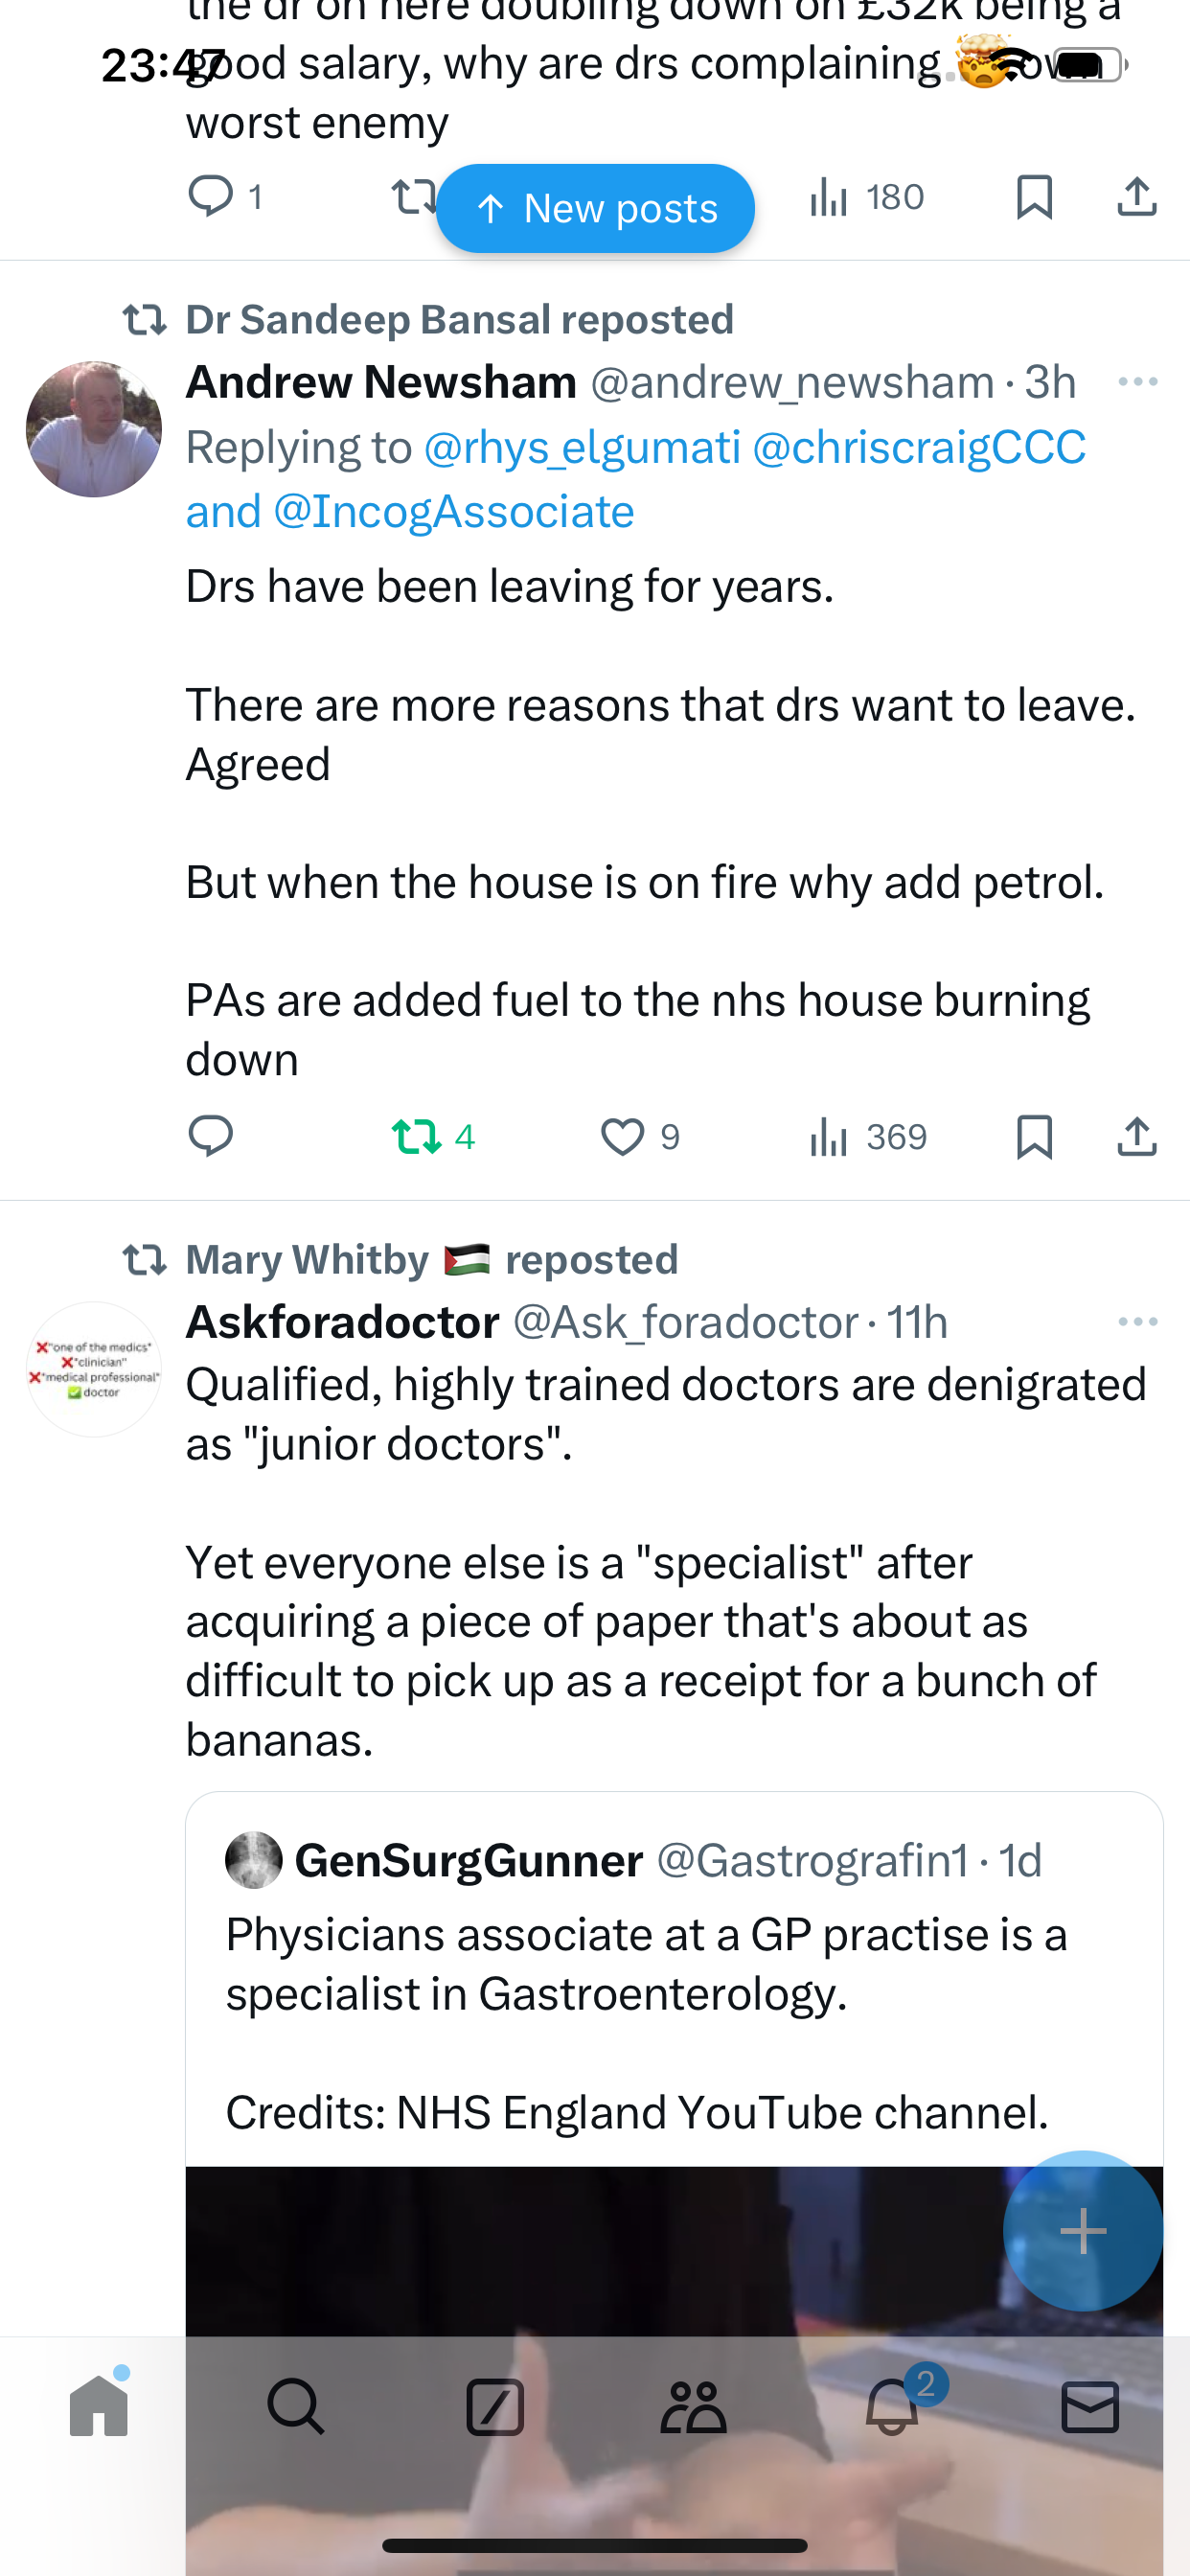Open the Communities people icon
The image size is (1190, 2576).
693,2407
